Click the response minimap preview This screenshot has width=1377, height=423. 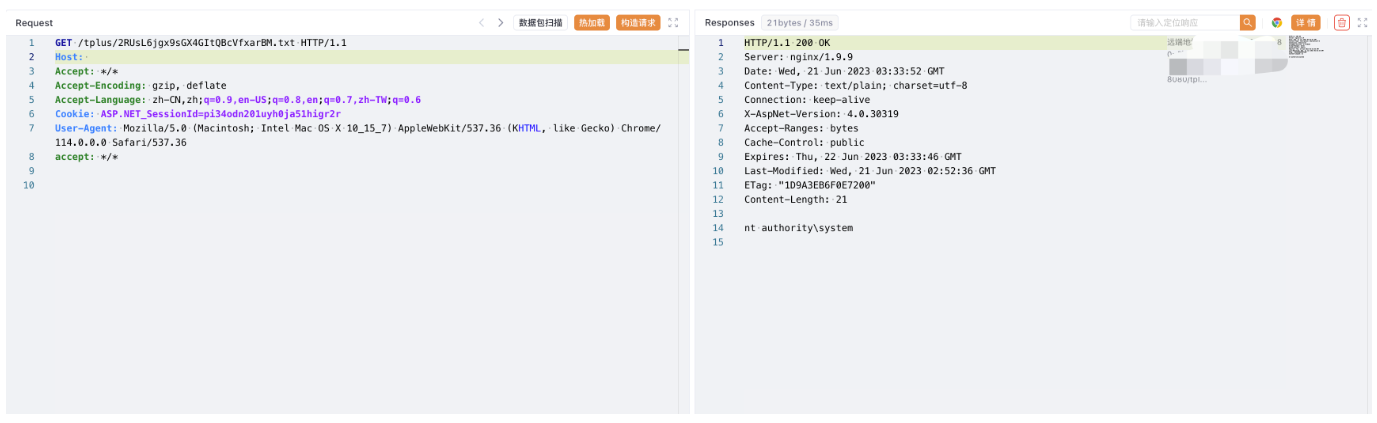tap(1305, 45)
